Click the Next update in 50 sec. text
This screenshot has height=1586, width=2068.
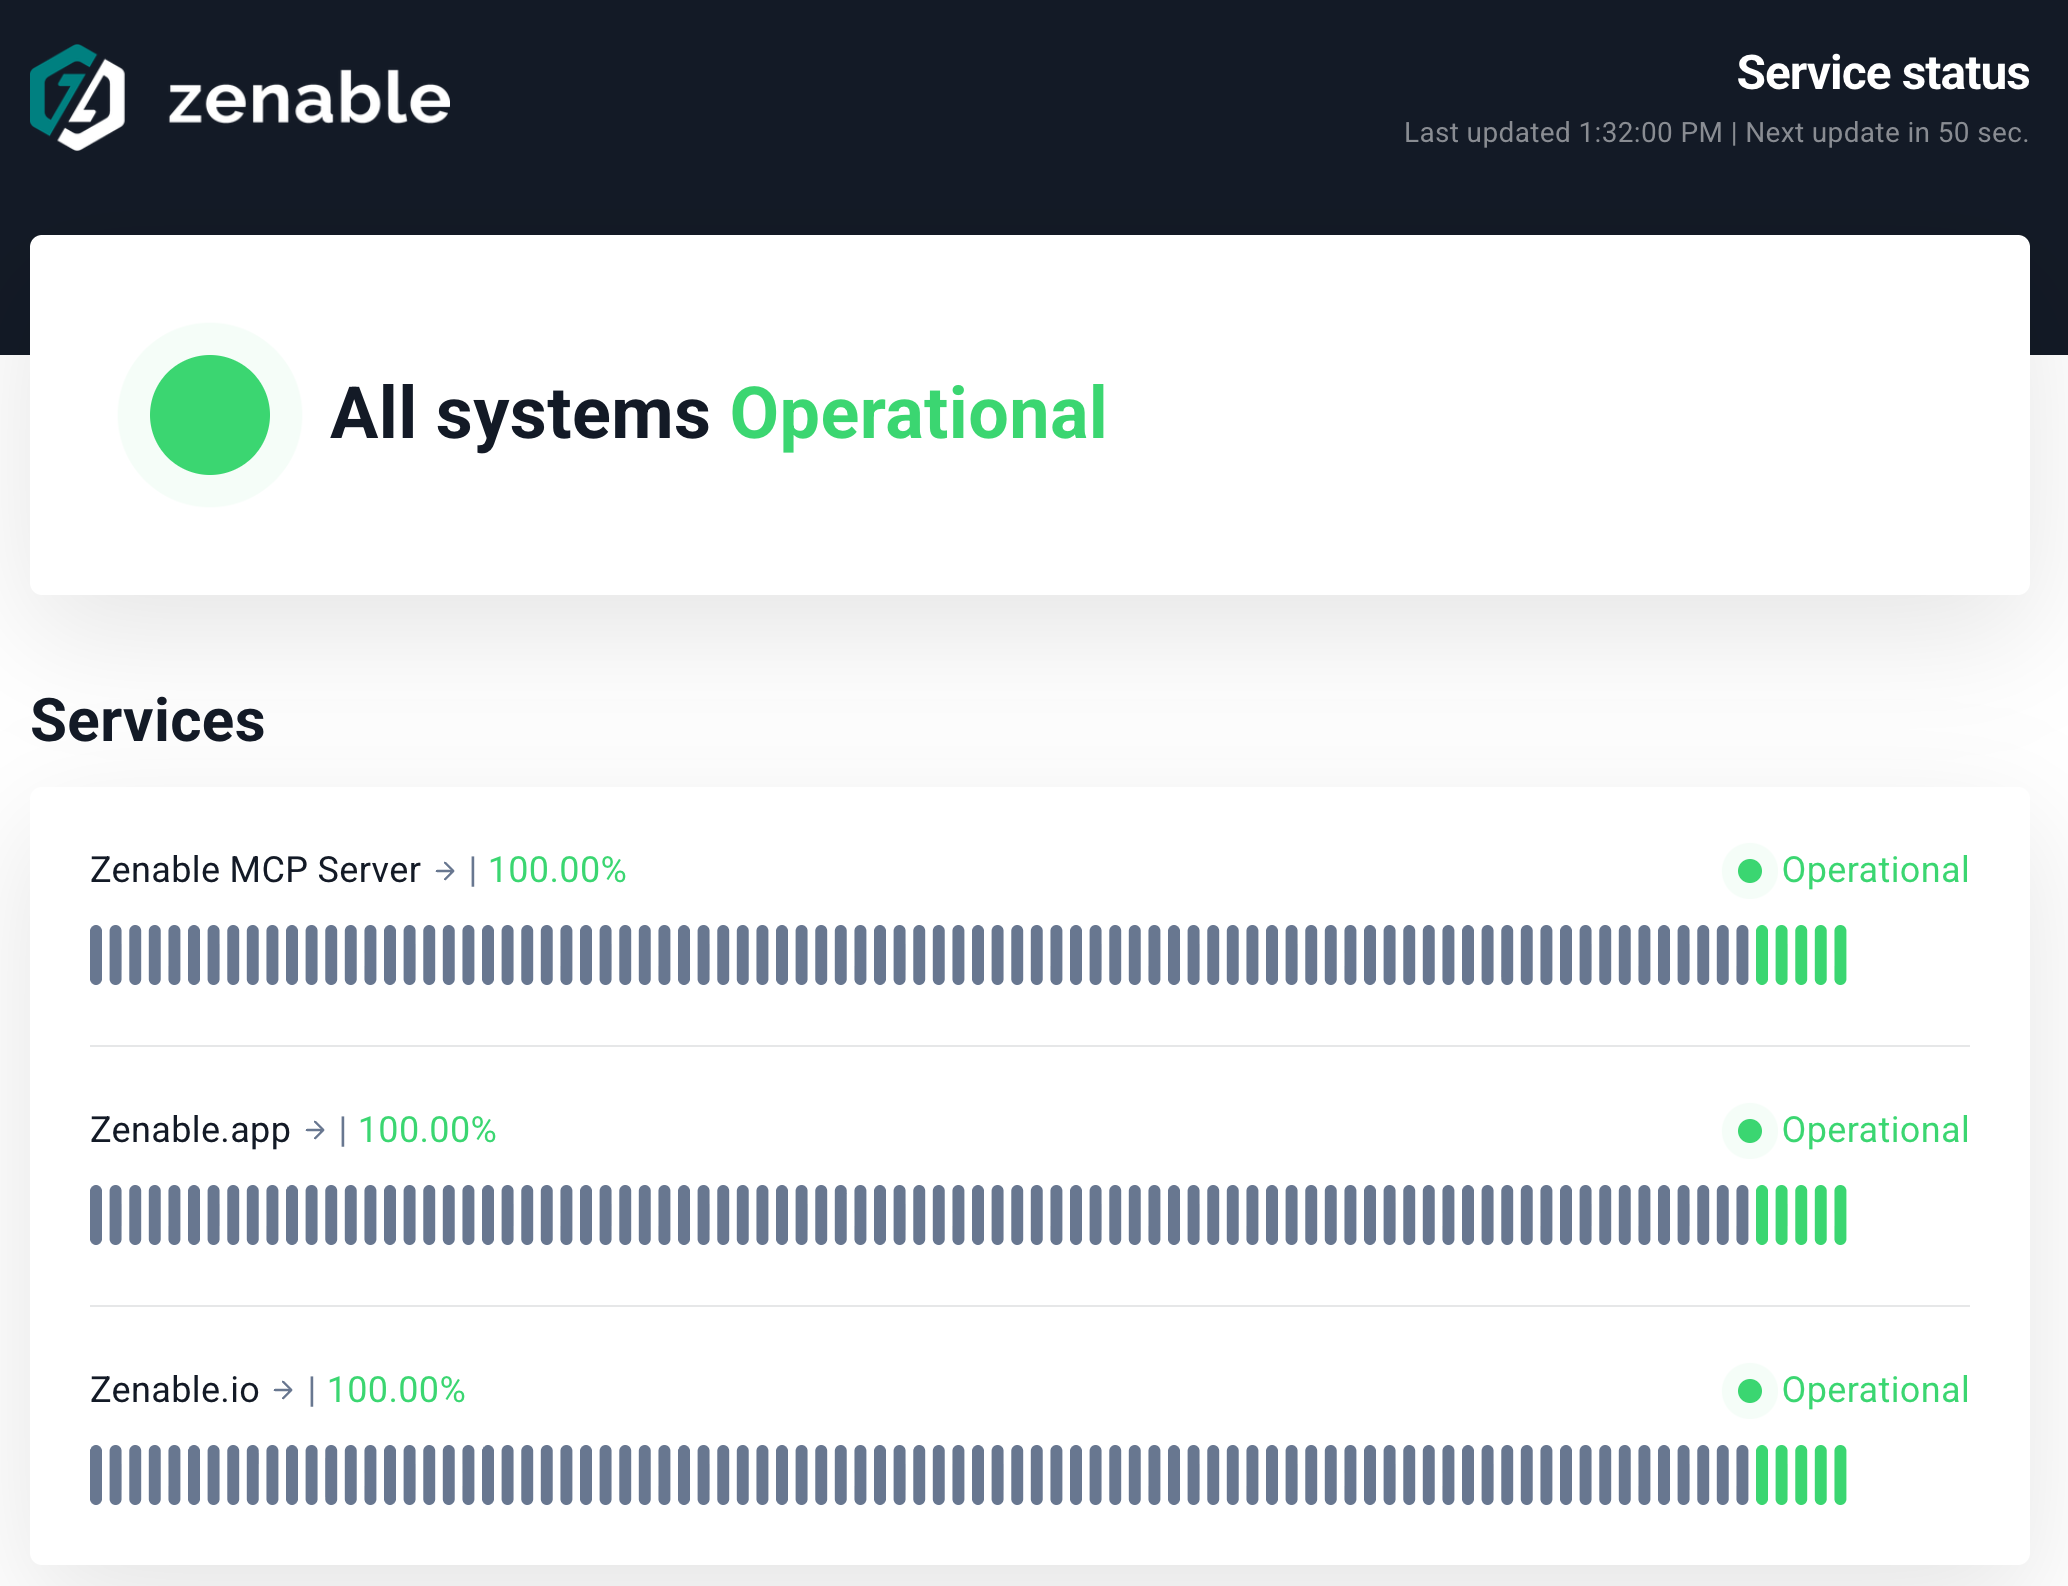1887,133
